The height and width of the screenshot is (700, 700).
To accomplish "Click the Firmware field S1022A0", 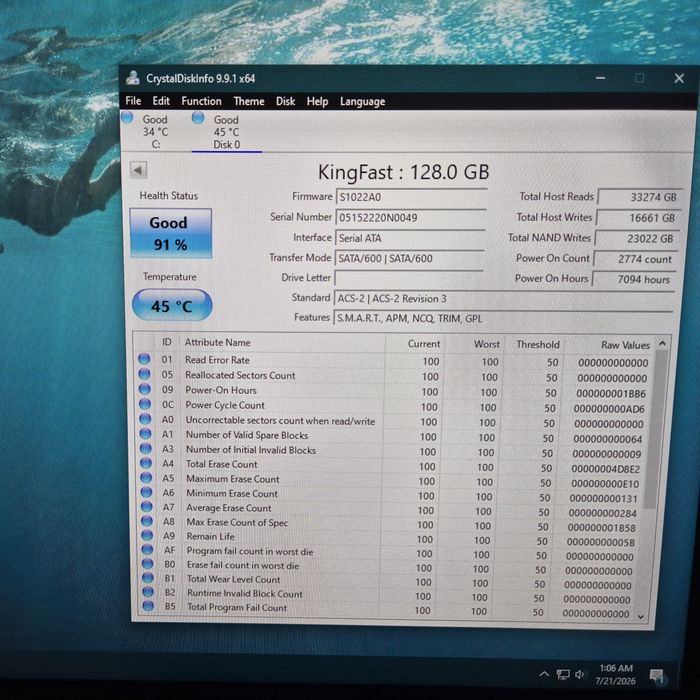I will [411, 197].
